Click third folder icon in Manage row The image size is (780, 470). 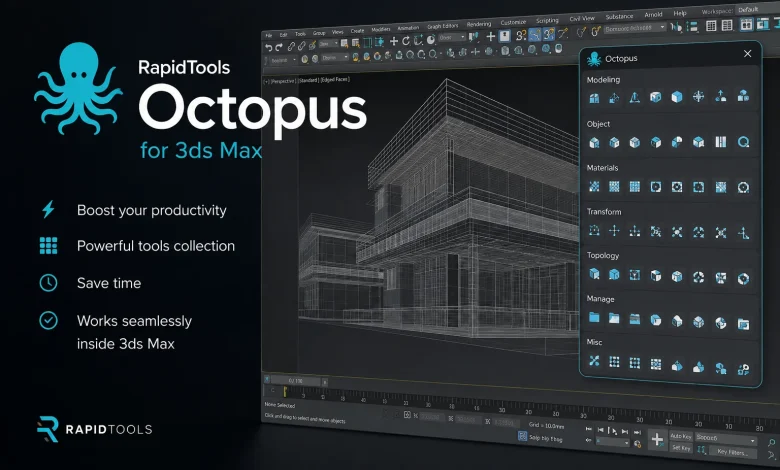point(635,319)
